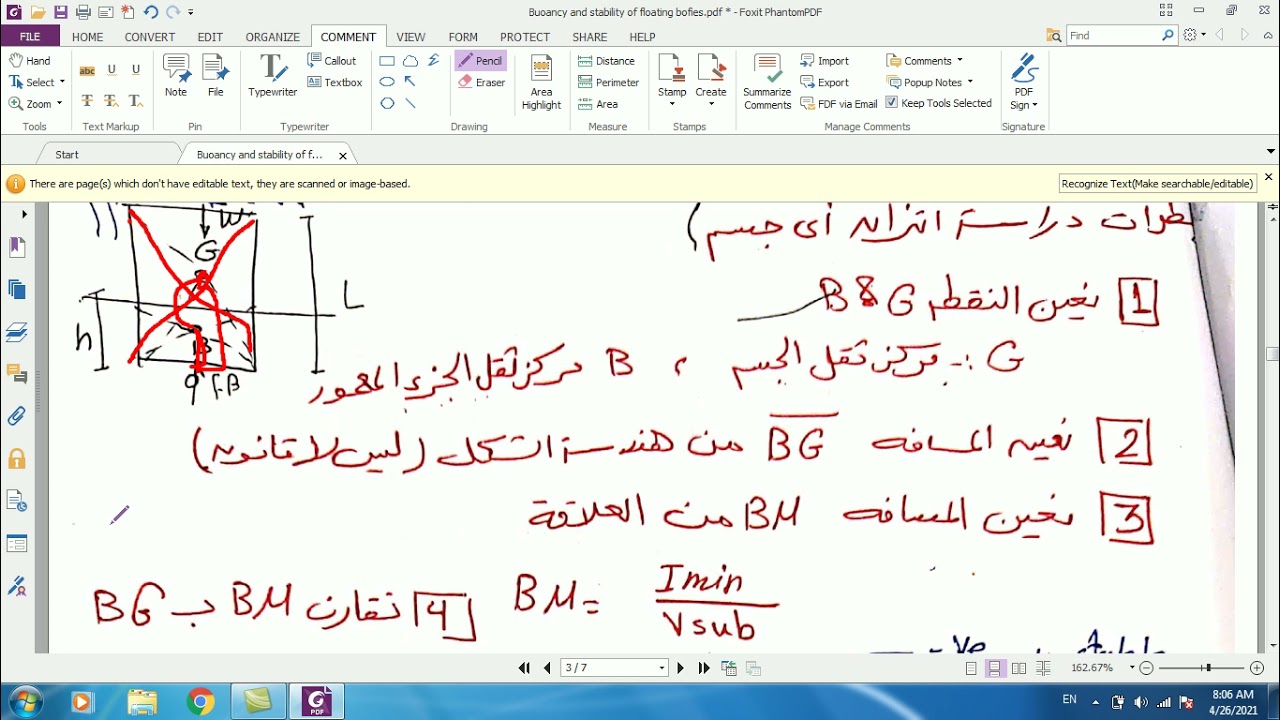Choose the Area Highlight tool
The width and height of the screenshot is (1280, 720).
click(x=541, y=82)
